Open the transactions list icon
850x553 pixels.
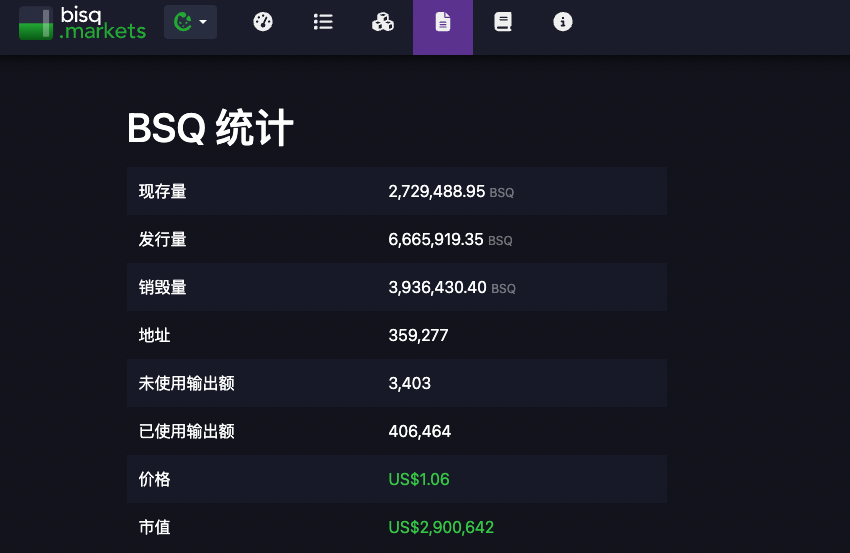[x=323, y=21]
